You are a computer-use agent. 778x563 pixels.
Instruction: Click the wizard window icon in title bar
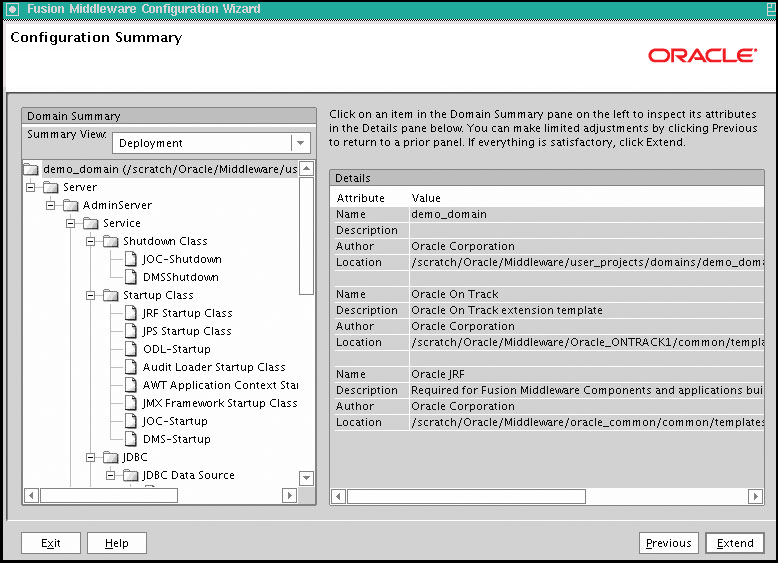[x=12, y=9]
